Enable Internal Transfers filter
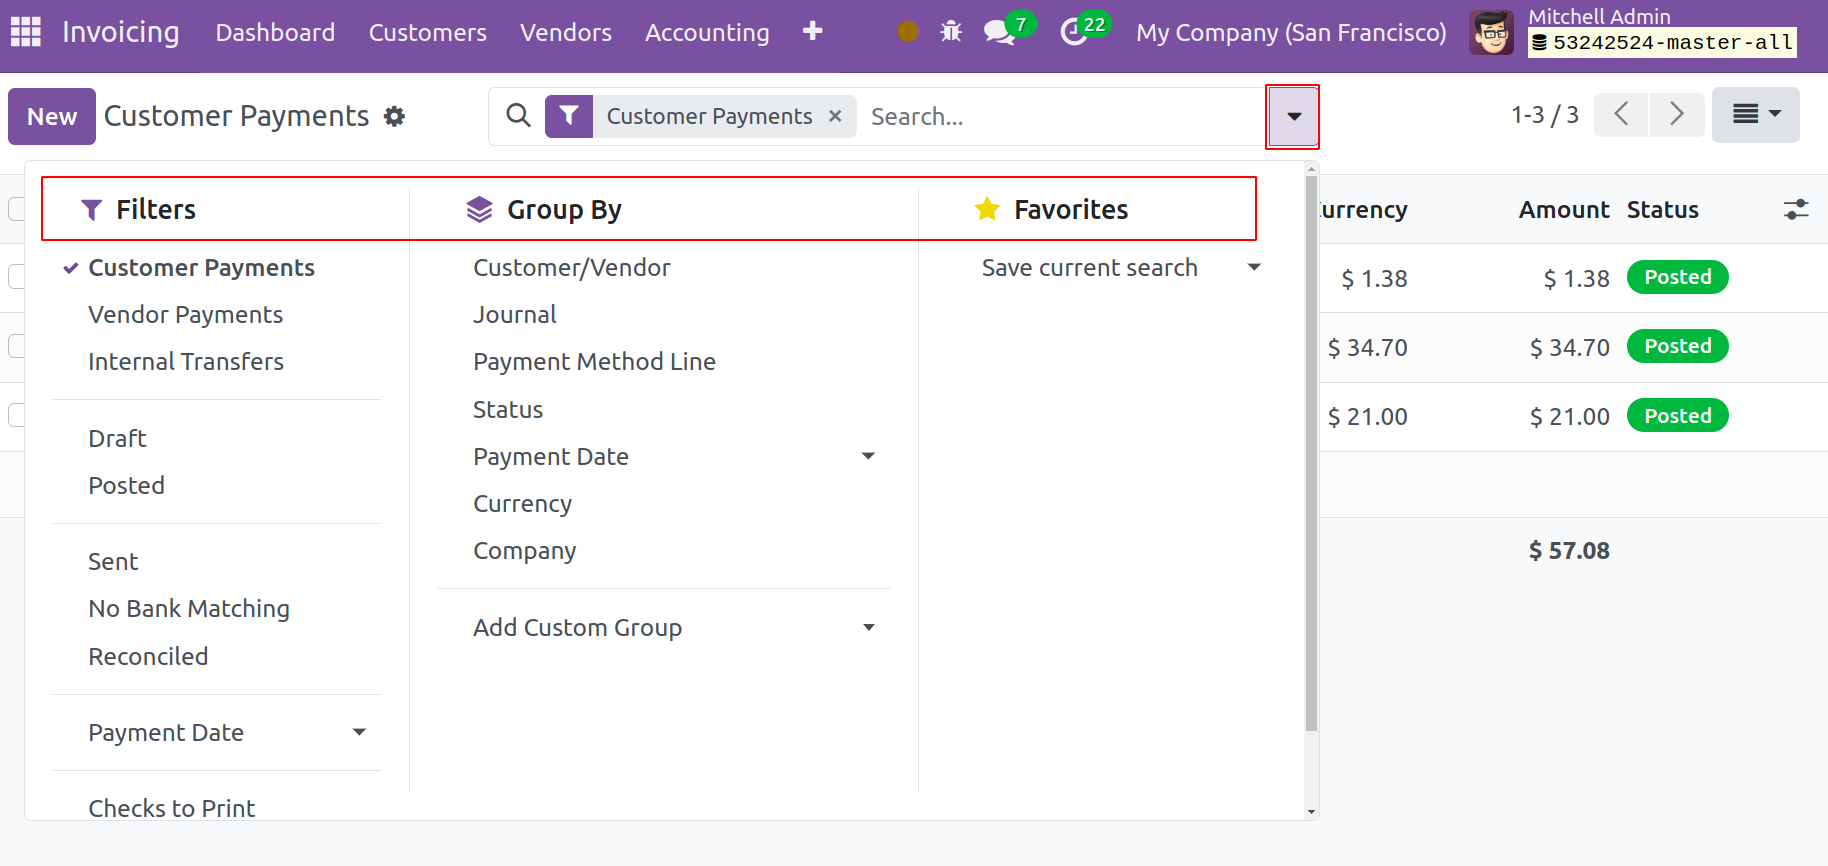Image resolution: width=1828 pixels, height=866 pixels. 186,362
